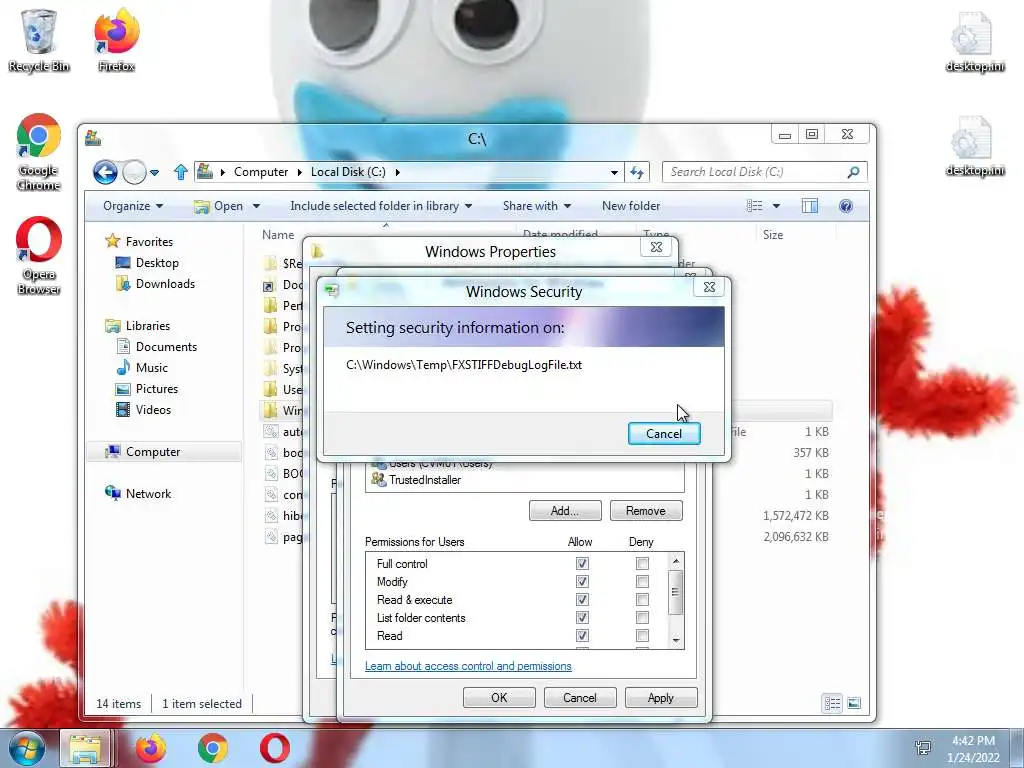Expand the view options dropdown arrow
Image resolution: width=1024 pixels, height=768 pixels.
(x=776, y=206)
